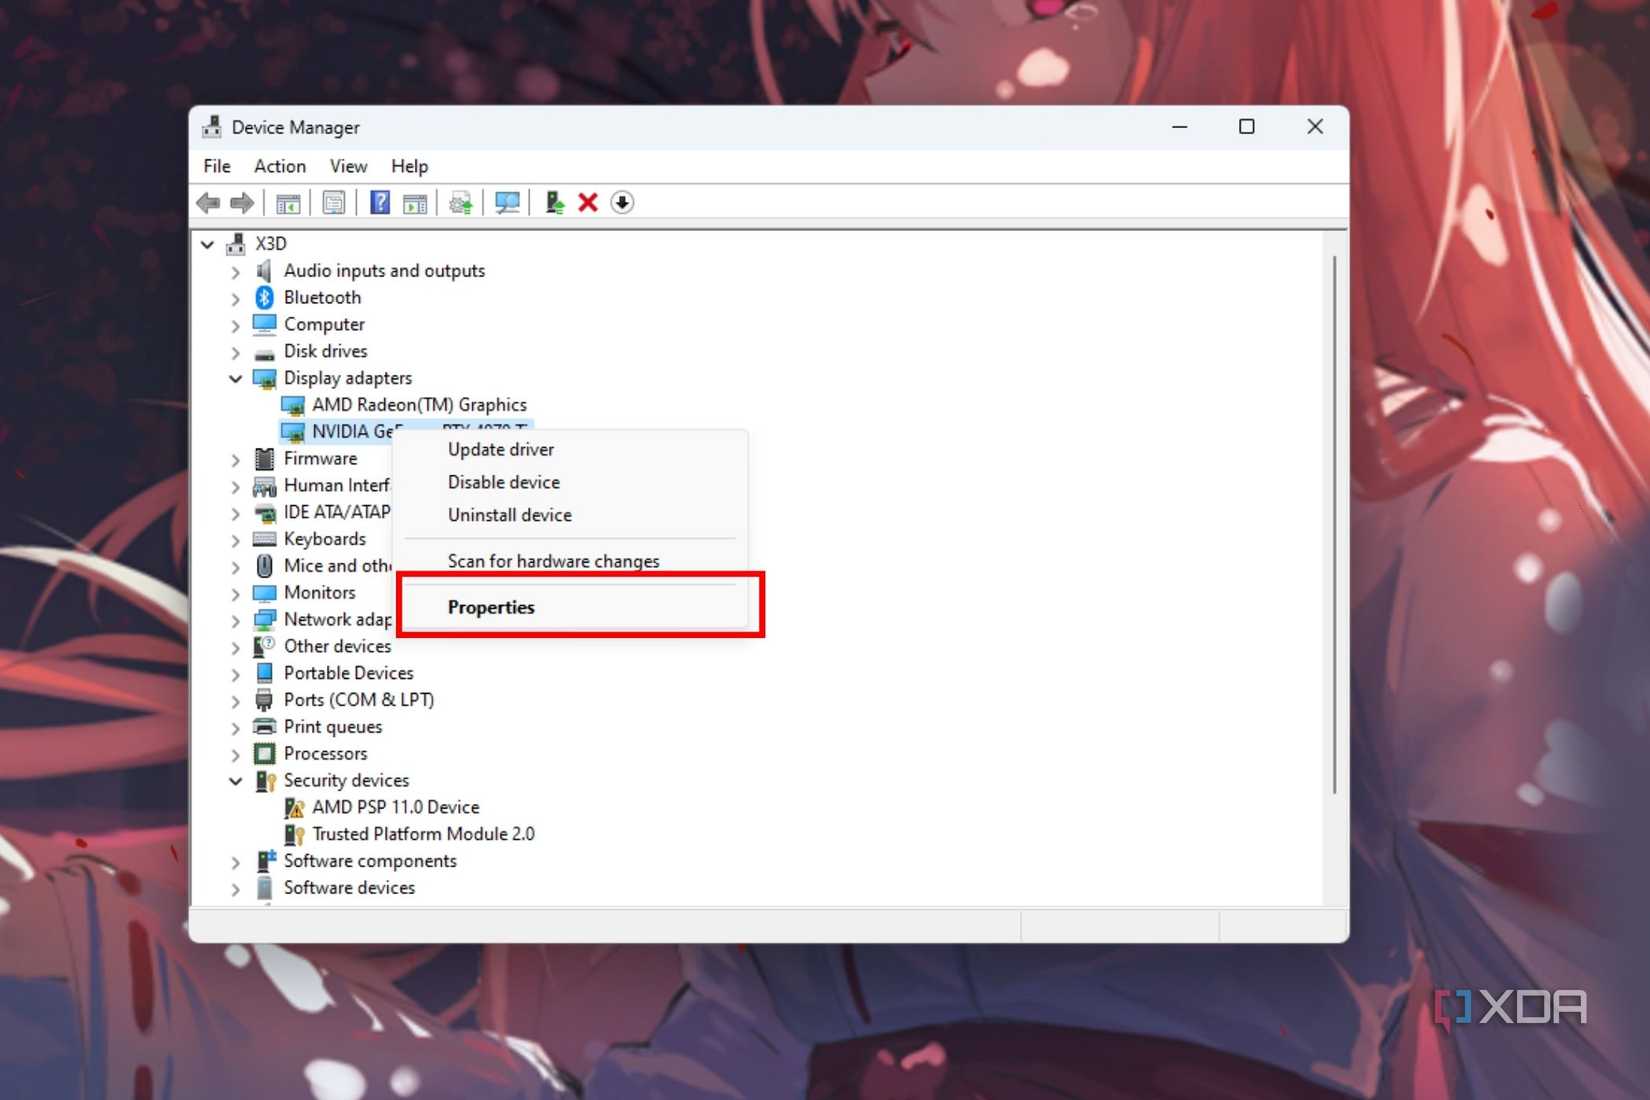Click the Disable device down-arrow toolbar icon
Screen dimensions: 1650x1100
coord(622,202)
